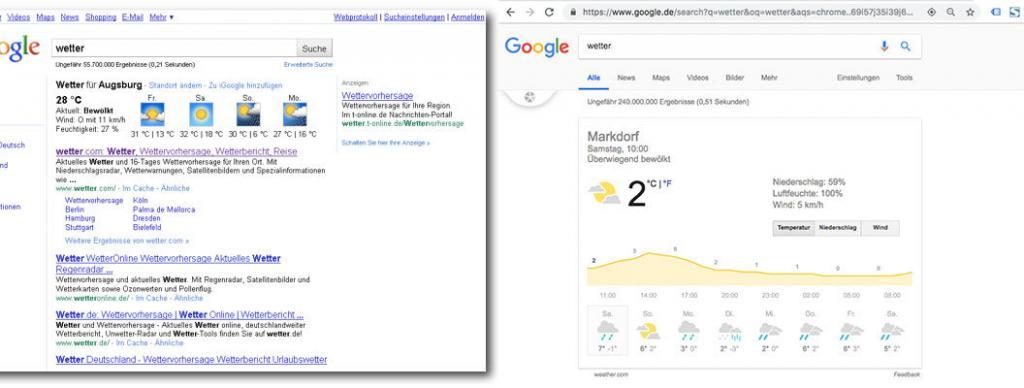Switch the weather graph to Wind
Screen dimensions: 1024x388
(880, 228)
